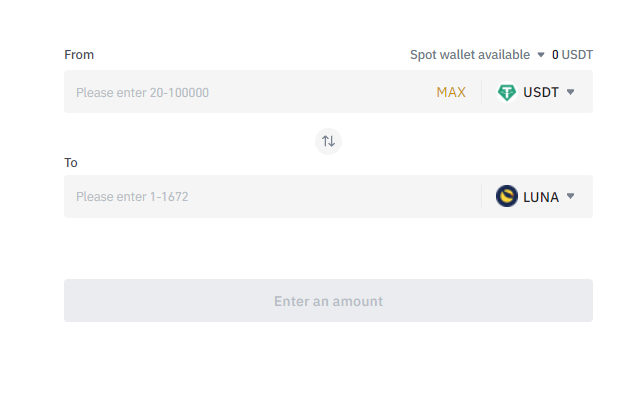The height and width of the screenshot is (402, 642).
Task: Click the Enter an amount button
Action: coord(328,300)
